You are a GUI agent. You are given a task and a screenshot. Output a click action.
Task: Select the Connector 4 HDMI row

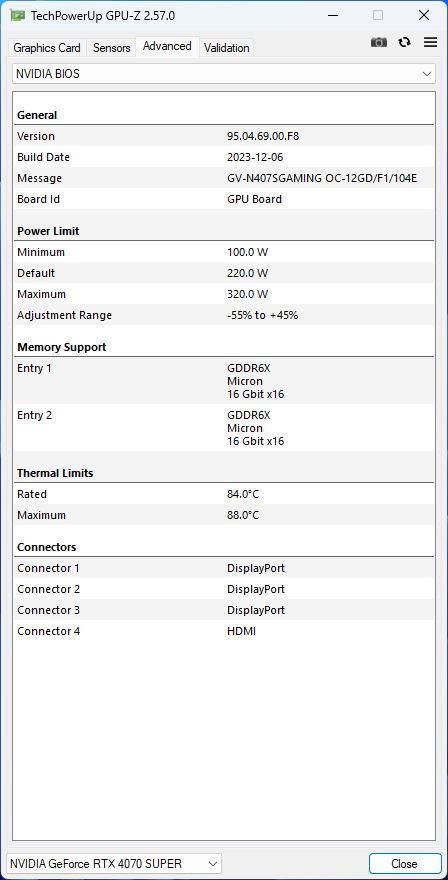(x=224, y=631)
